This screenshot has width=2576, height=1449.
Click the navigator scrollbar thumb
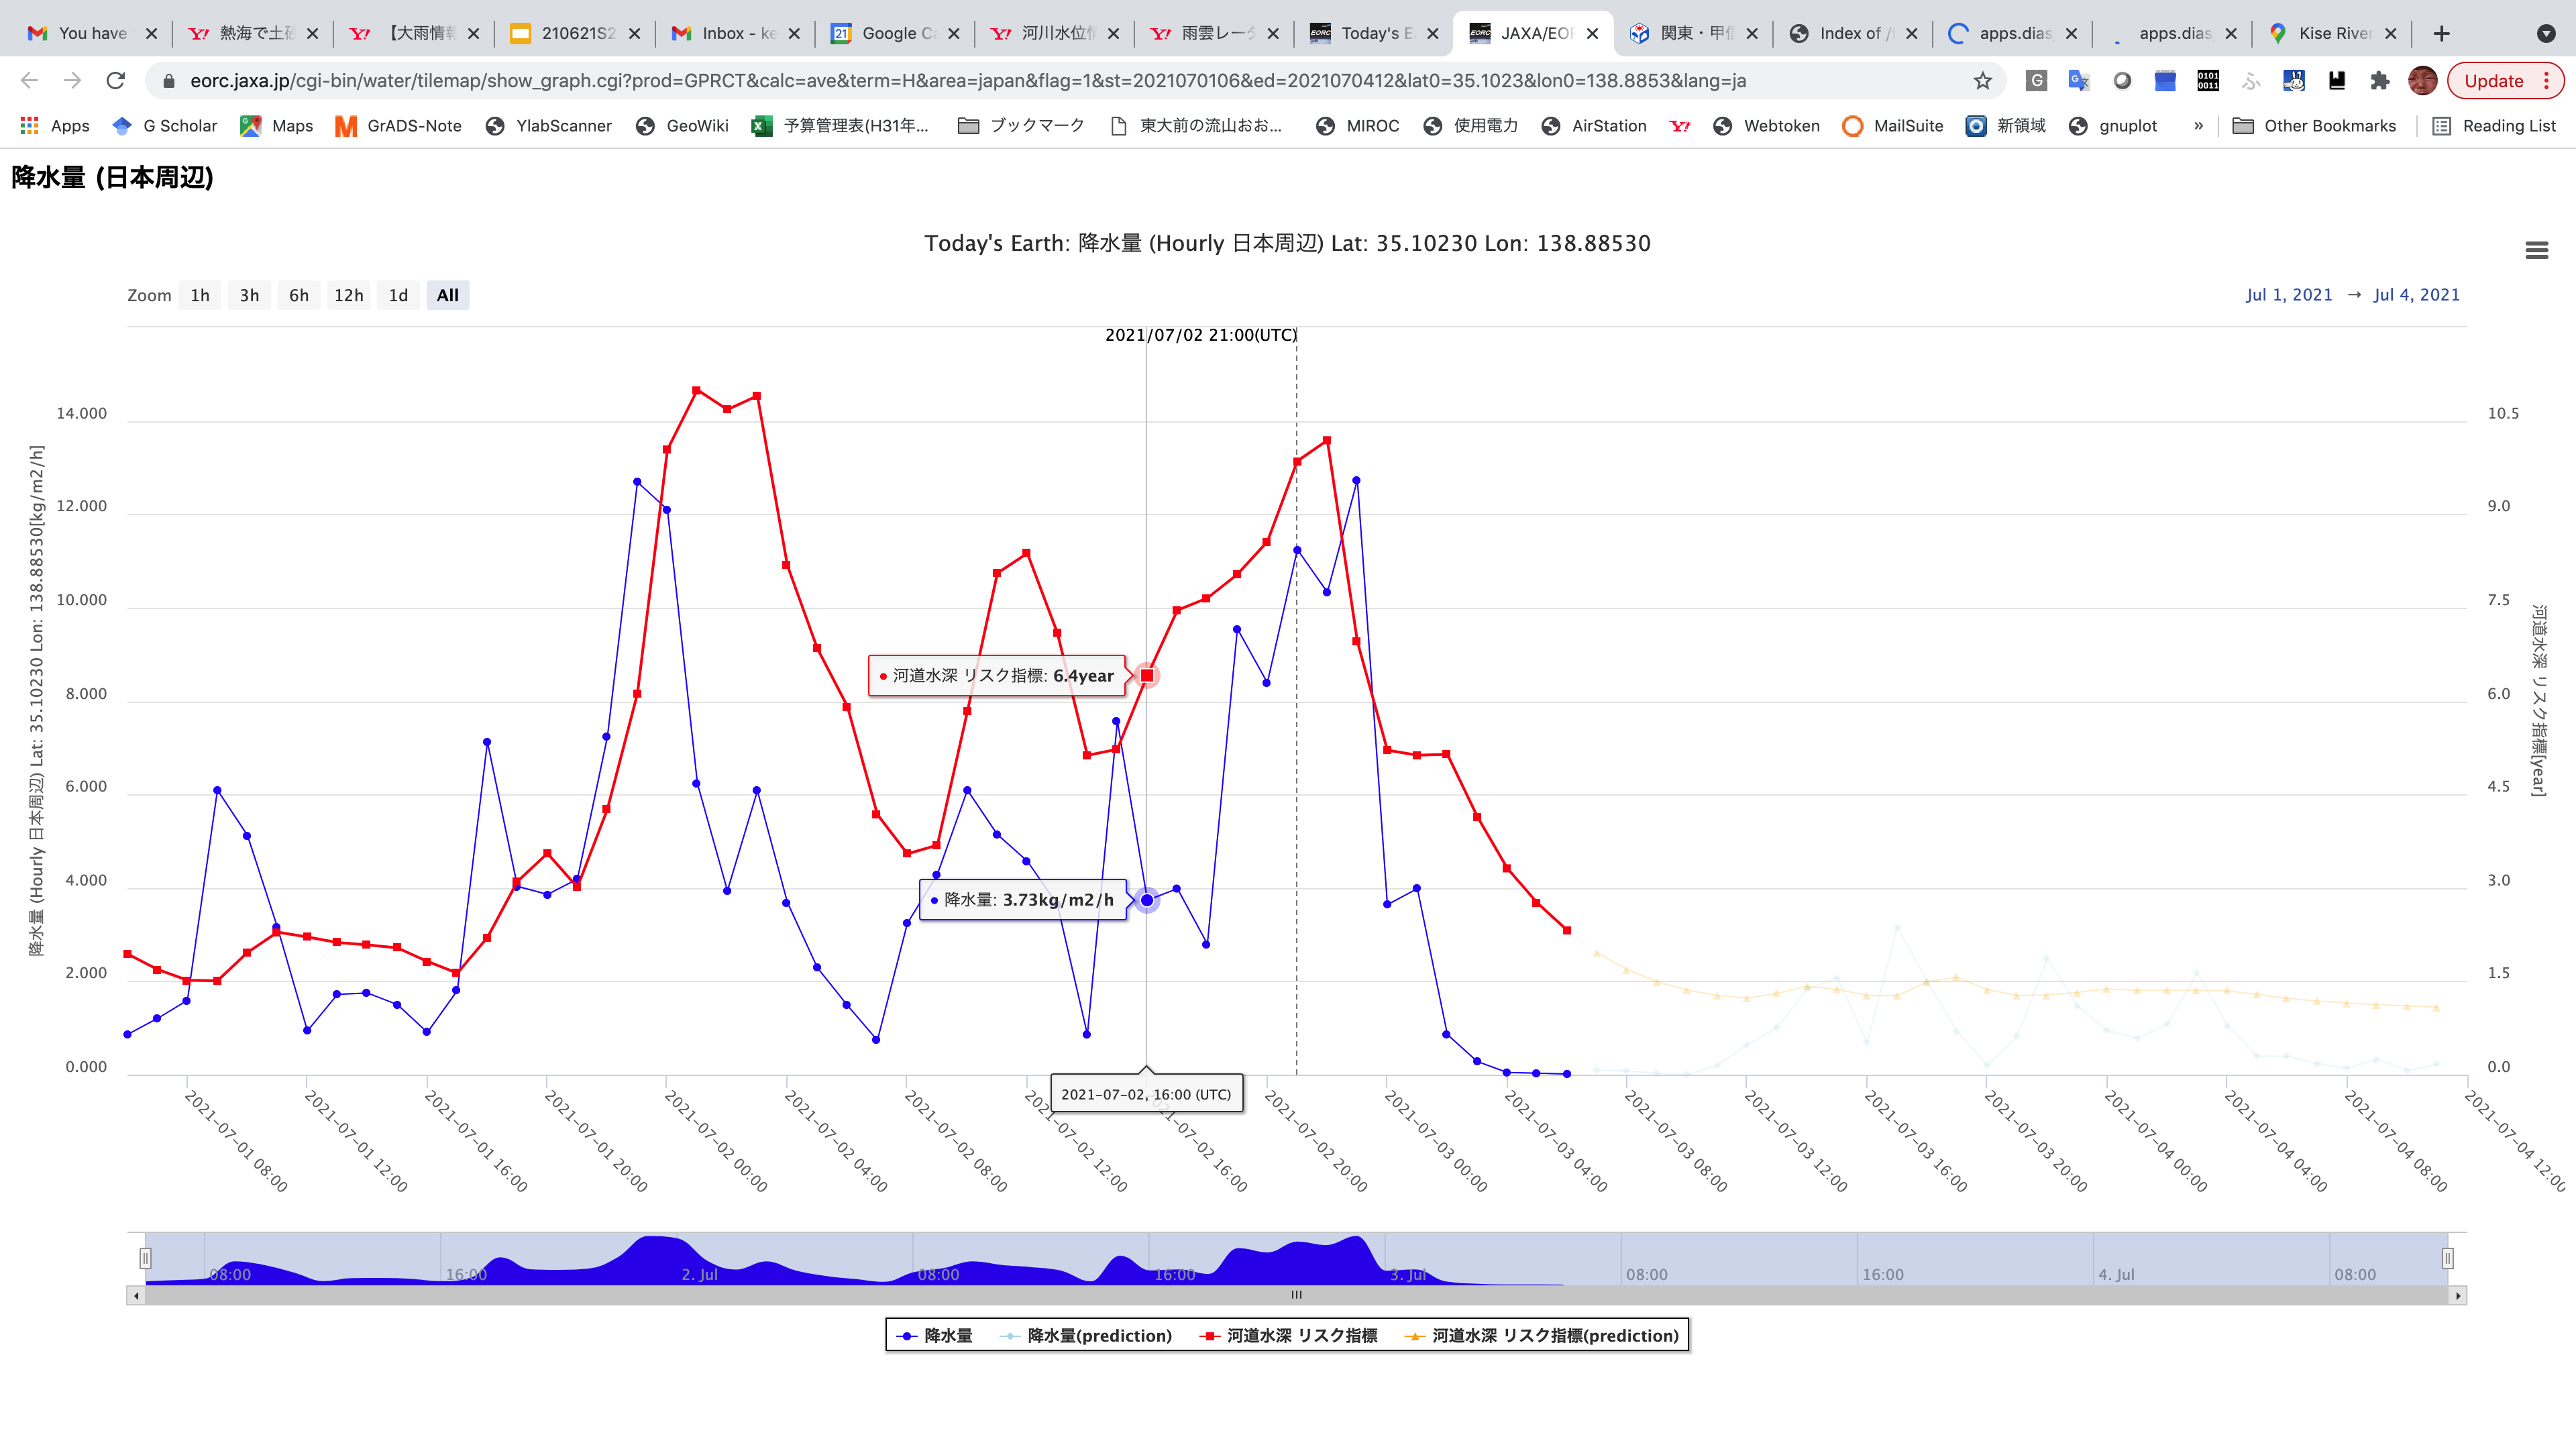(x=1296, y=1296)
